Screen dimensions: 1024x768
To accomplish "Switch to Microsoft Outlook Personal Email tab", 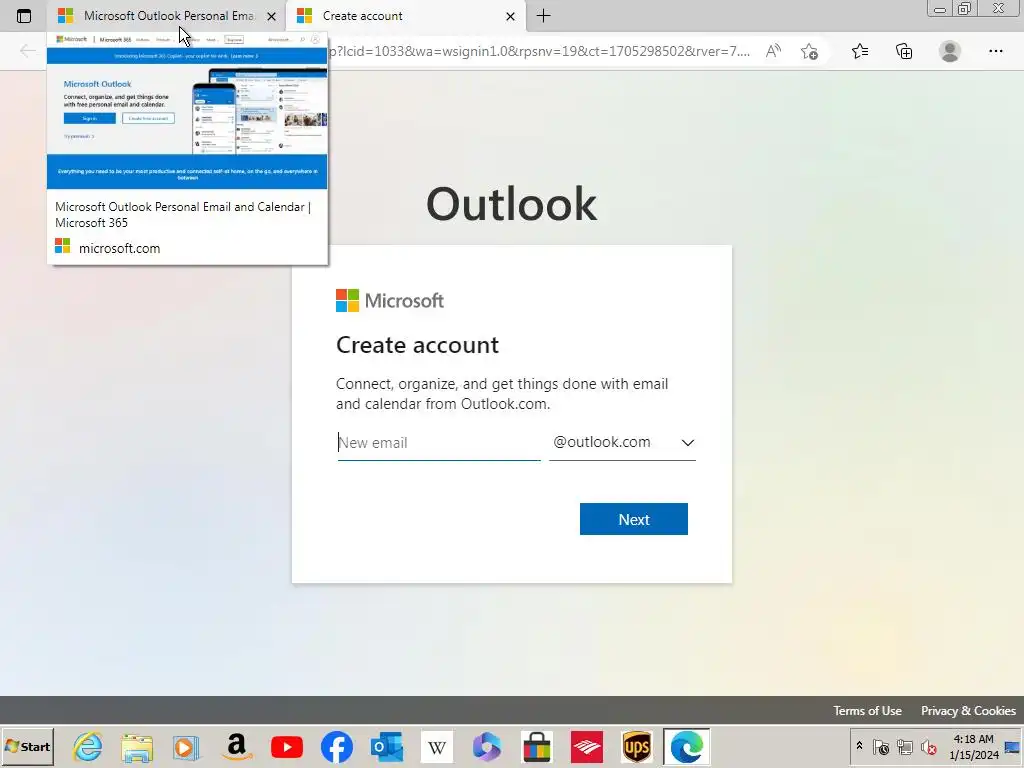I will pyautogui.click(x=167, y=16).
